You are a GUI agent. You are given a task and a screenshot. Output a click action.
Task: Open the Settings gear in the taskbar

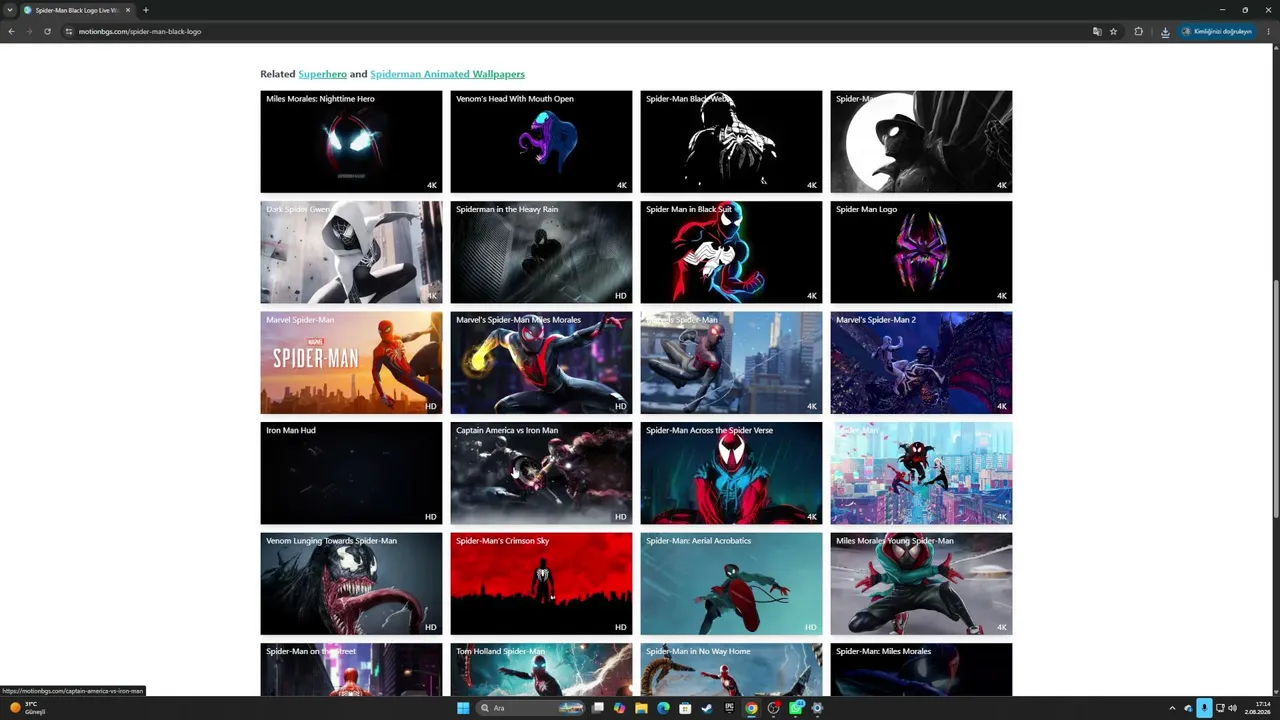pos(817,708)
